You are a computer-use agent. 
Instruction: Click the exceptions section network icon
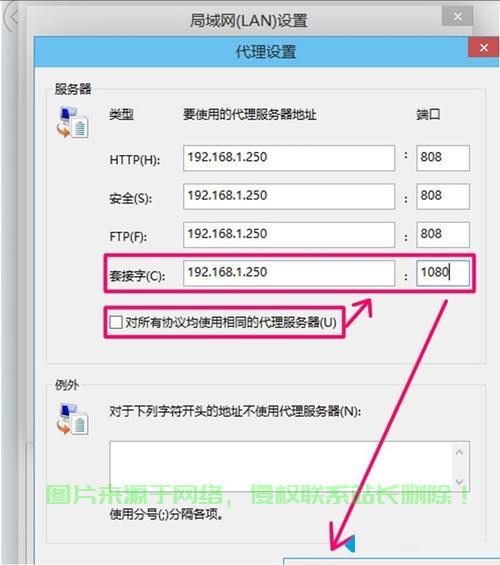pos(72,419)
